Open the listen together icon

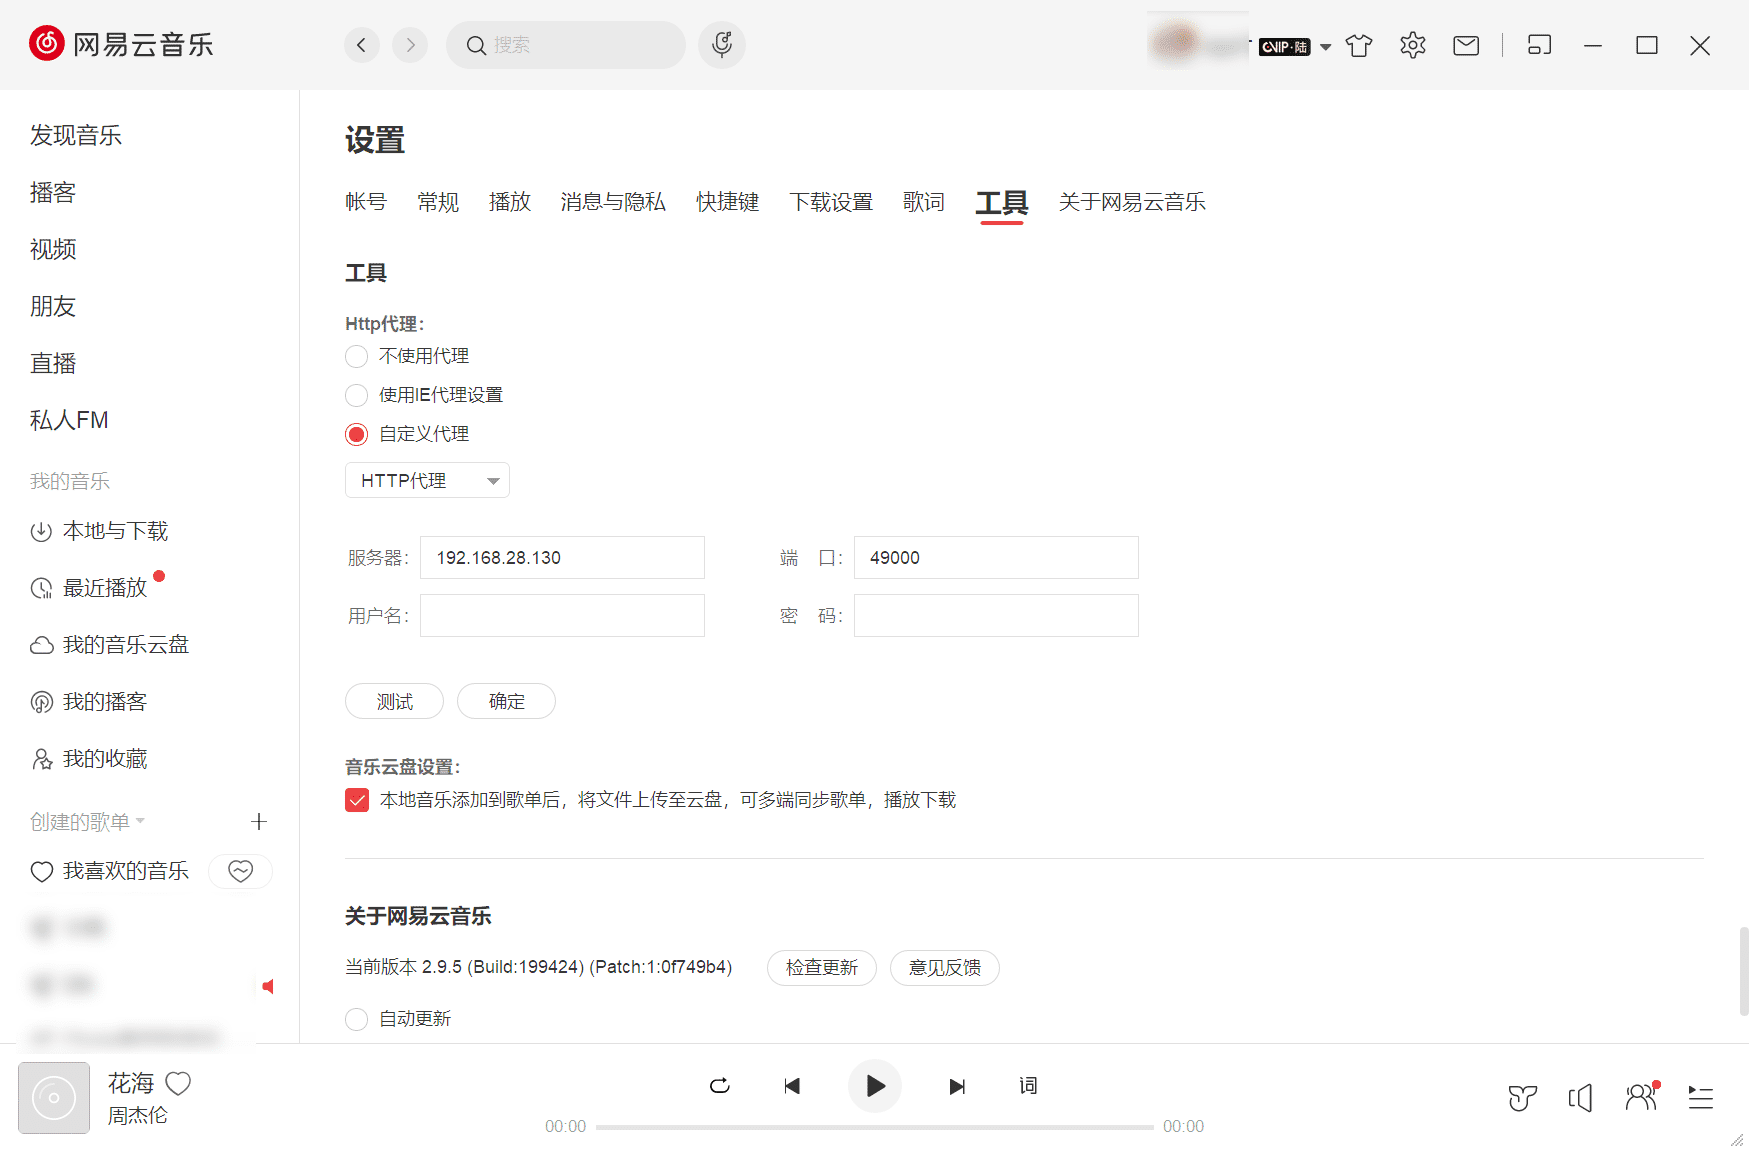point(1640,1098)
